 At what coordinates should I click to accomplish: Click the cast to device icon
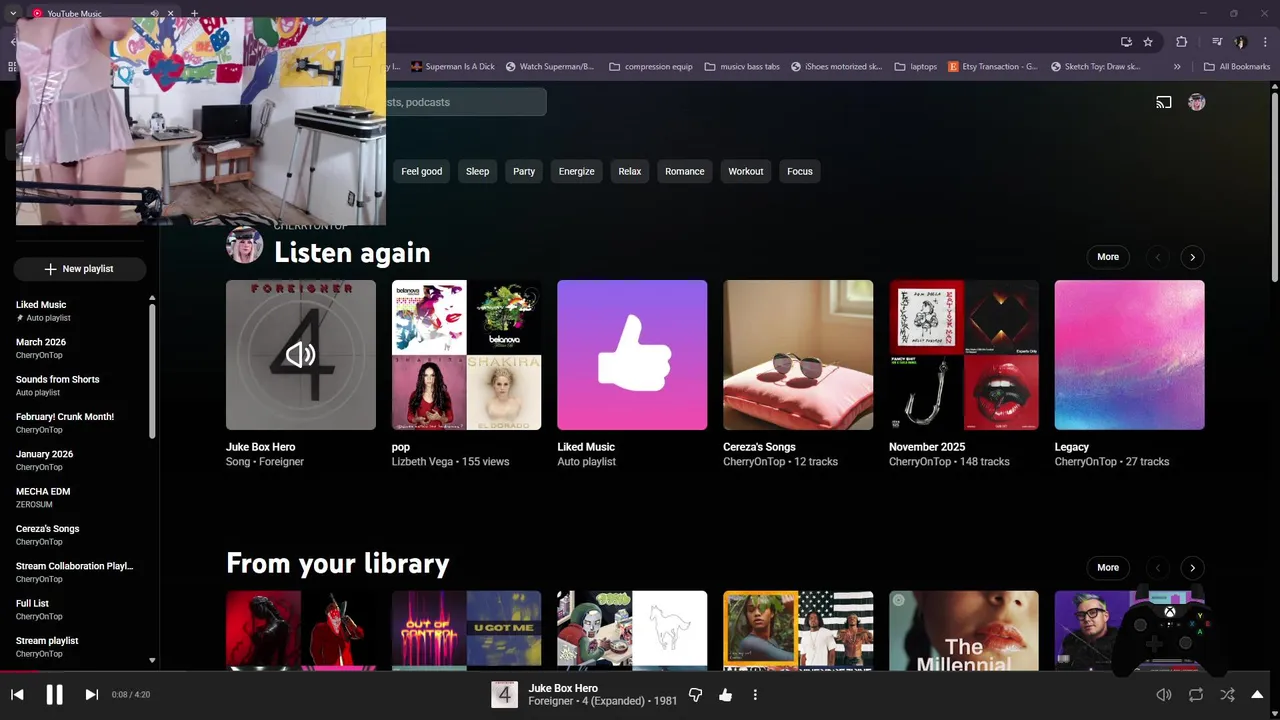(1164, 102)
